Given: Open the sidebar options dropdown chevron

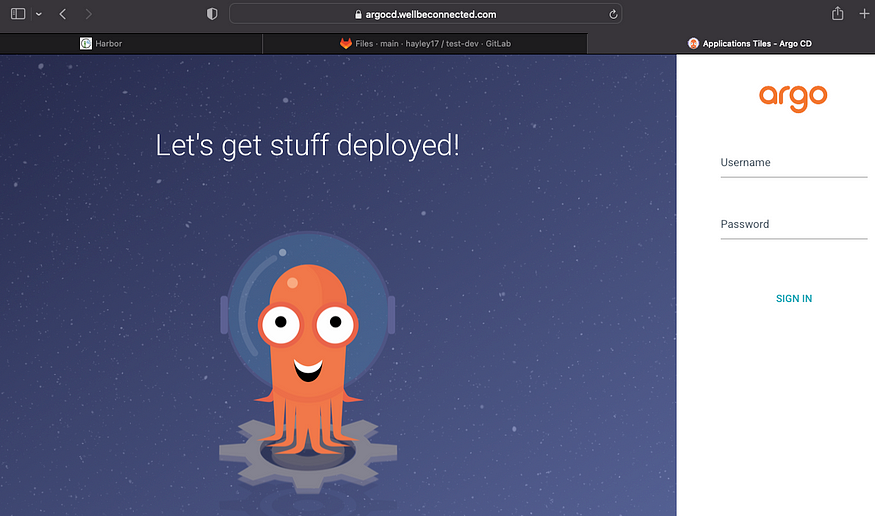Looking at the screenshot, I should 39,15.
